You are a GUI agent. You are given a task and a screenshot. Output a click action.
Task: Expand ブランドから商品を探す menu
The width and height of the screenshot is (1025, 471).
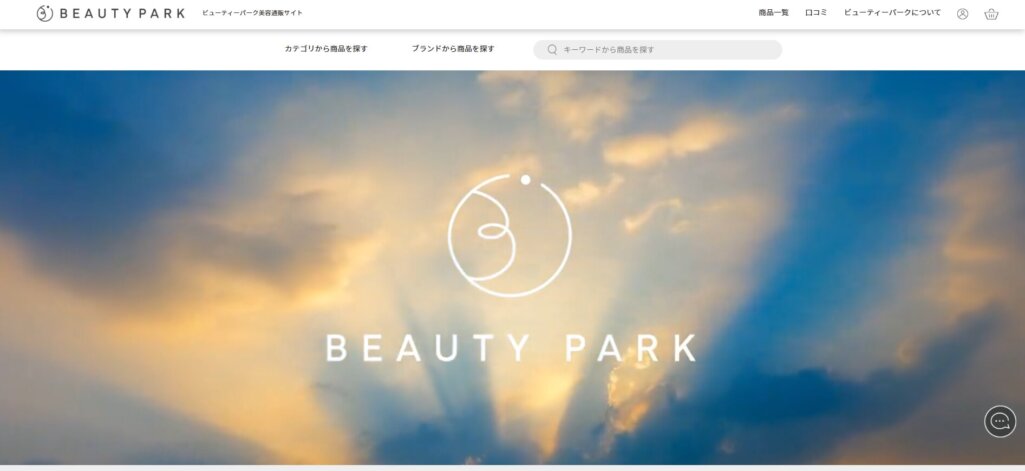(x=453, y=49)
